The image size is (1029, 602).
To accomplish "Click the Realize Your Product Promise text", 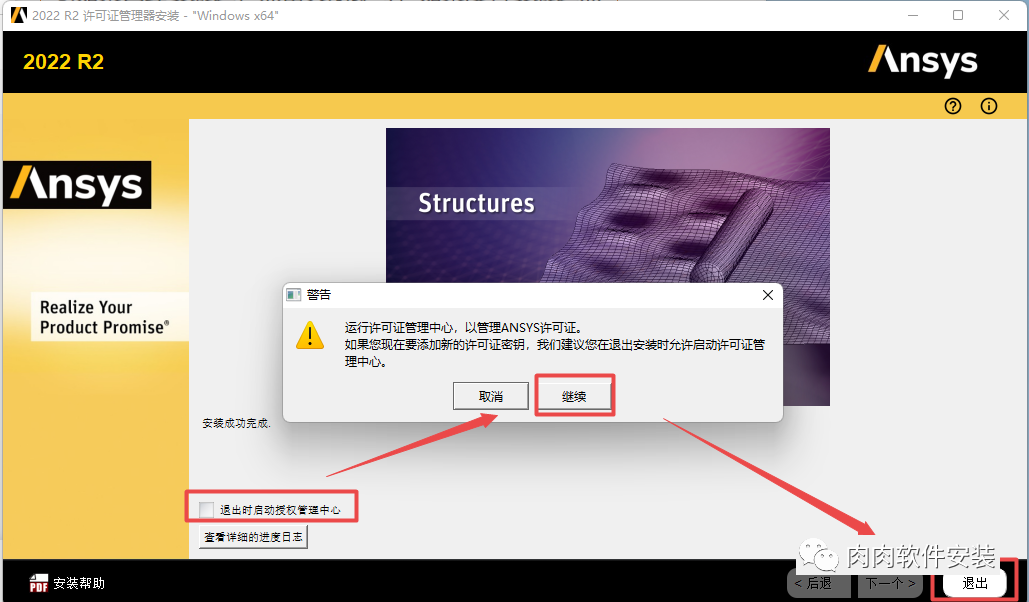I will coord(104,317).
